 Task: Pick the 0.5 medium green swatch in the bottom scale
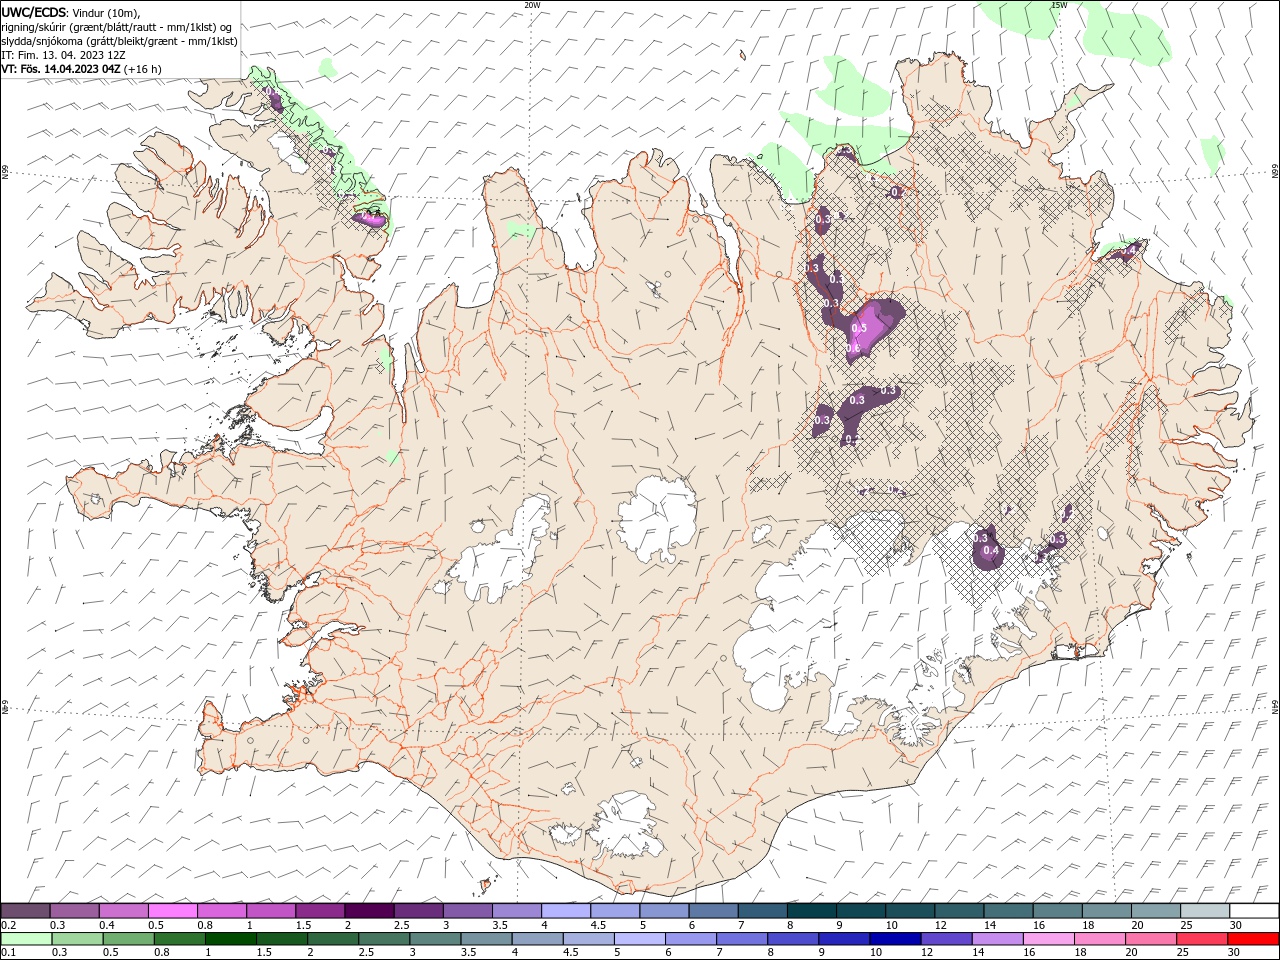[128, 939]
